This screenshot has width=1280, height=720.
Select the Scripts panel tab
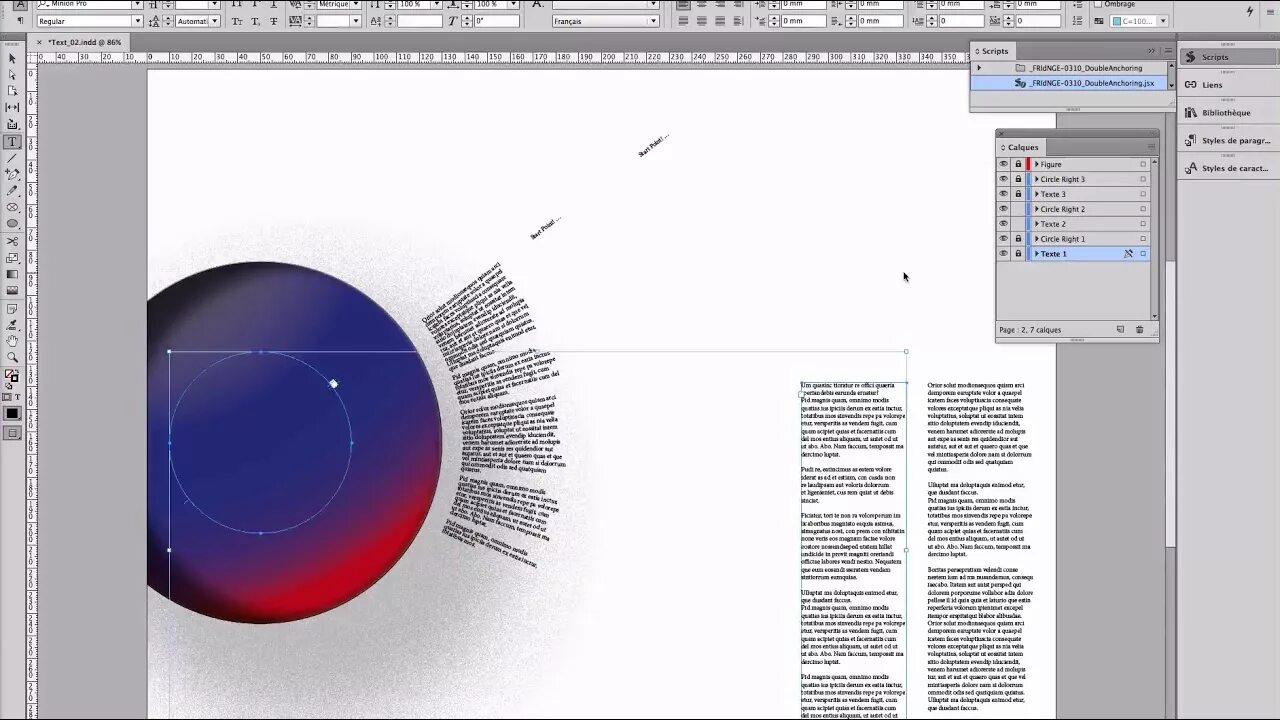pyautogui.click(x=994, y=51)
